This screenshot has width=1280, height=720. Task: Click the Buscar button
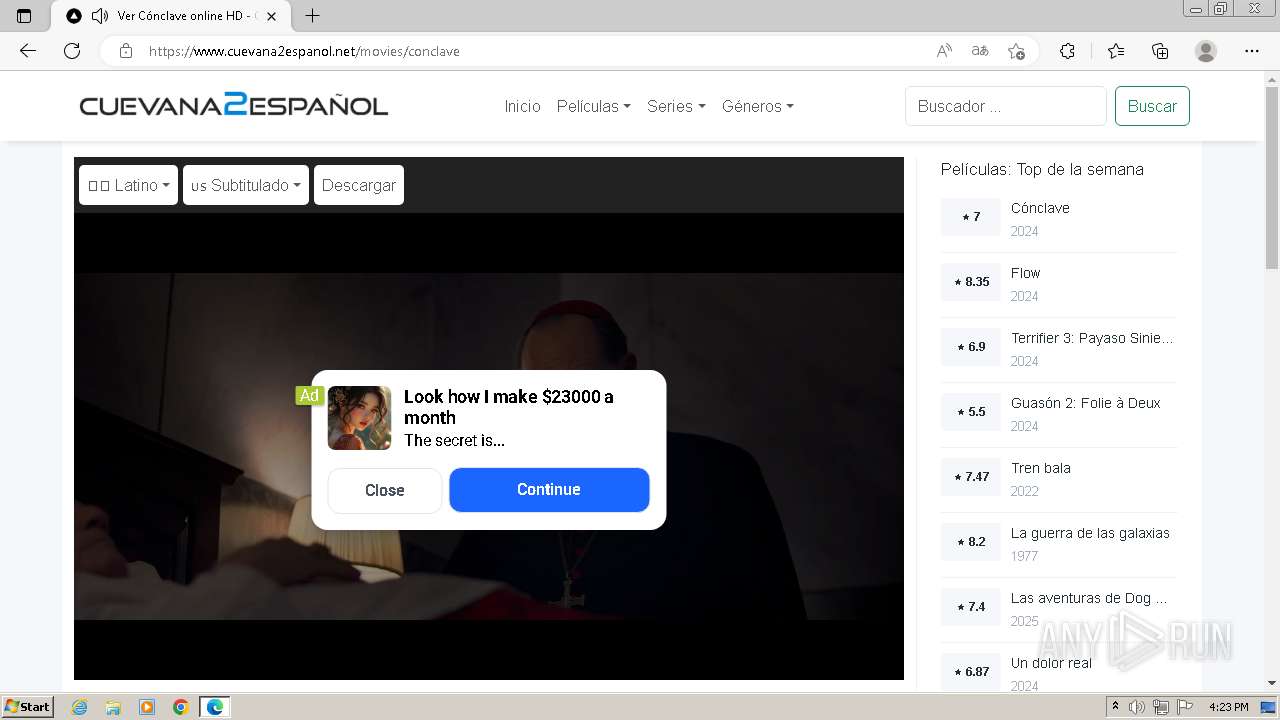point(1152,106)
